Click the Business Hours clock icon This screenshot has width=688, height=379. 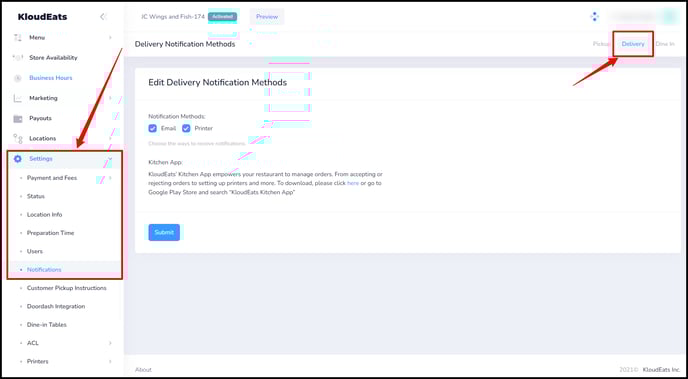pos(18,79)
